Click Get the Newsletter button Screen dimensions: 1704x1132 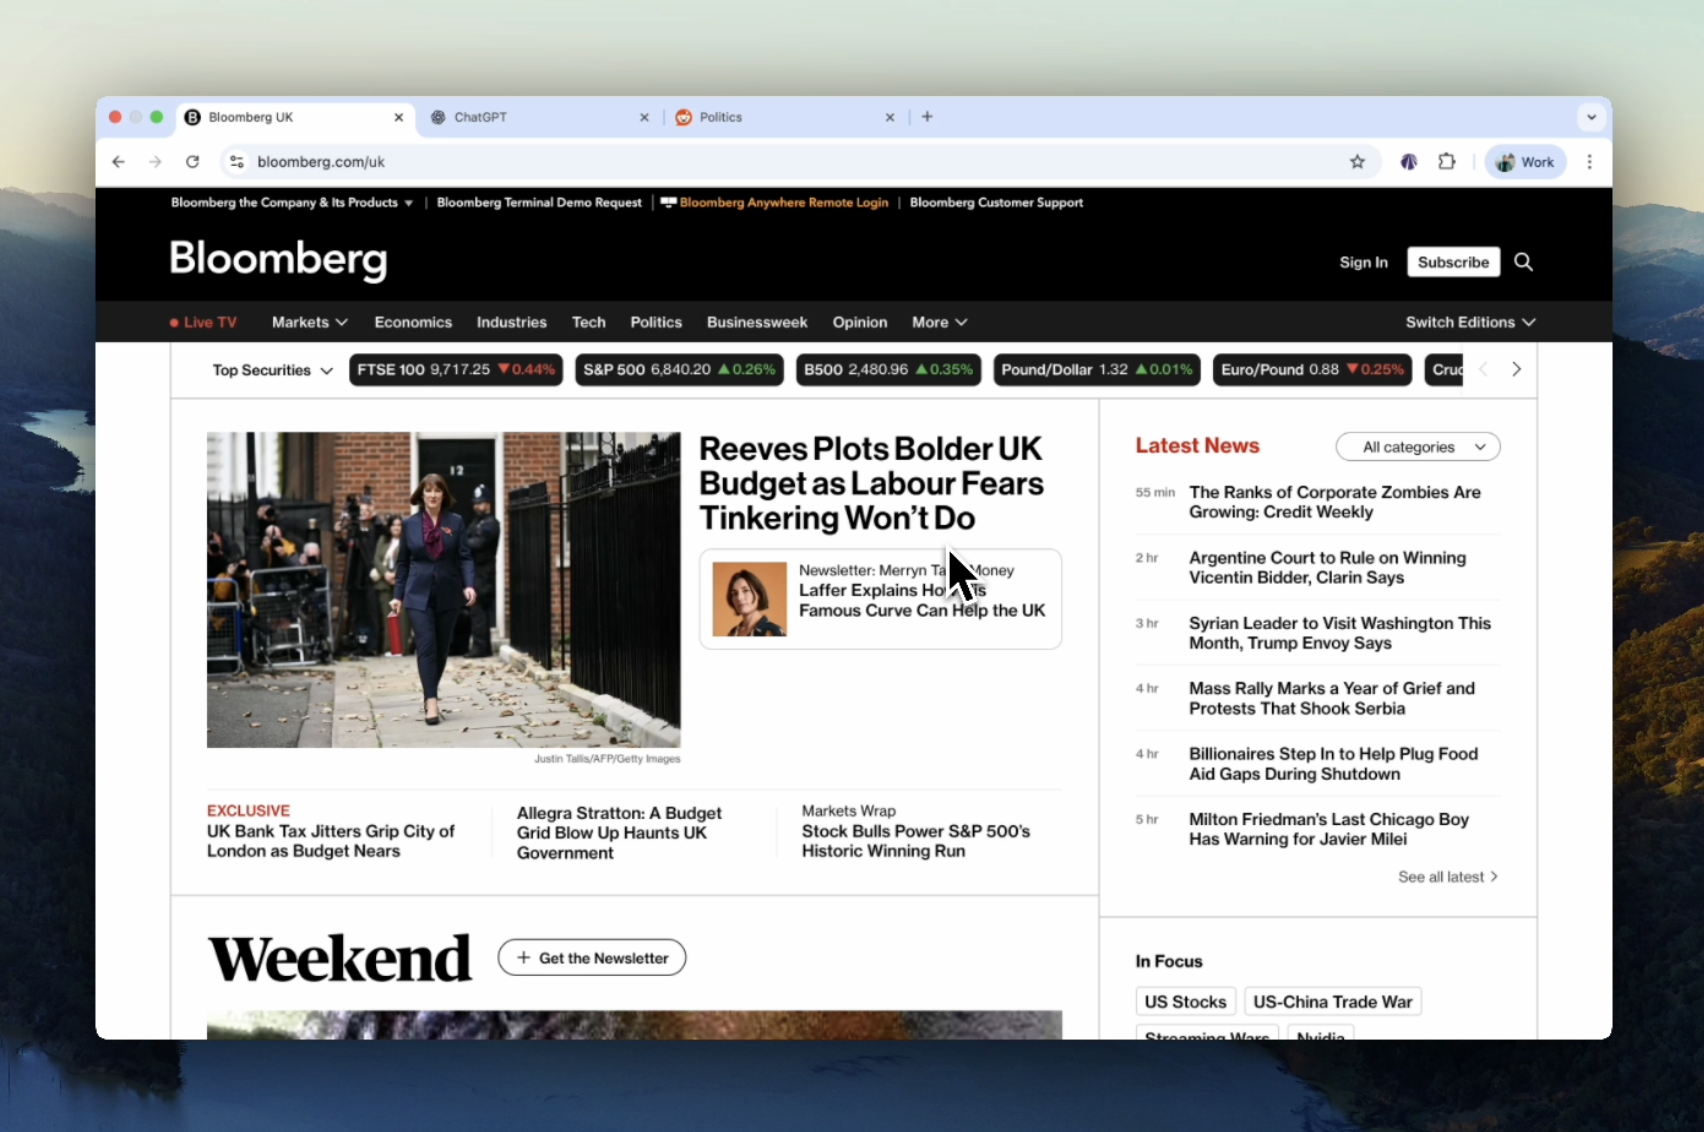[x=592, y=958]
